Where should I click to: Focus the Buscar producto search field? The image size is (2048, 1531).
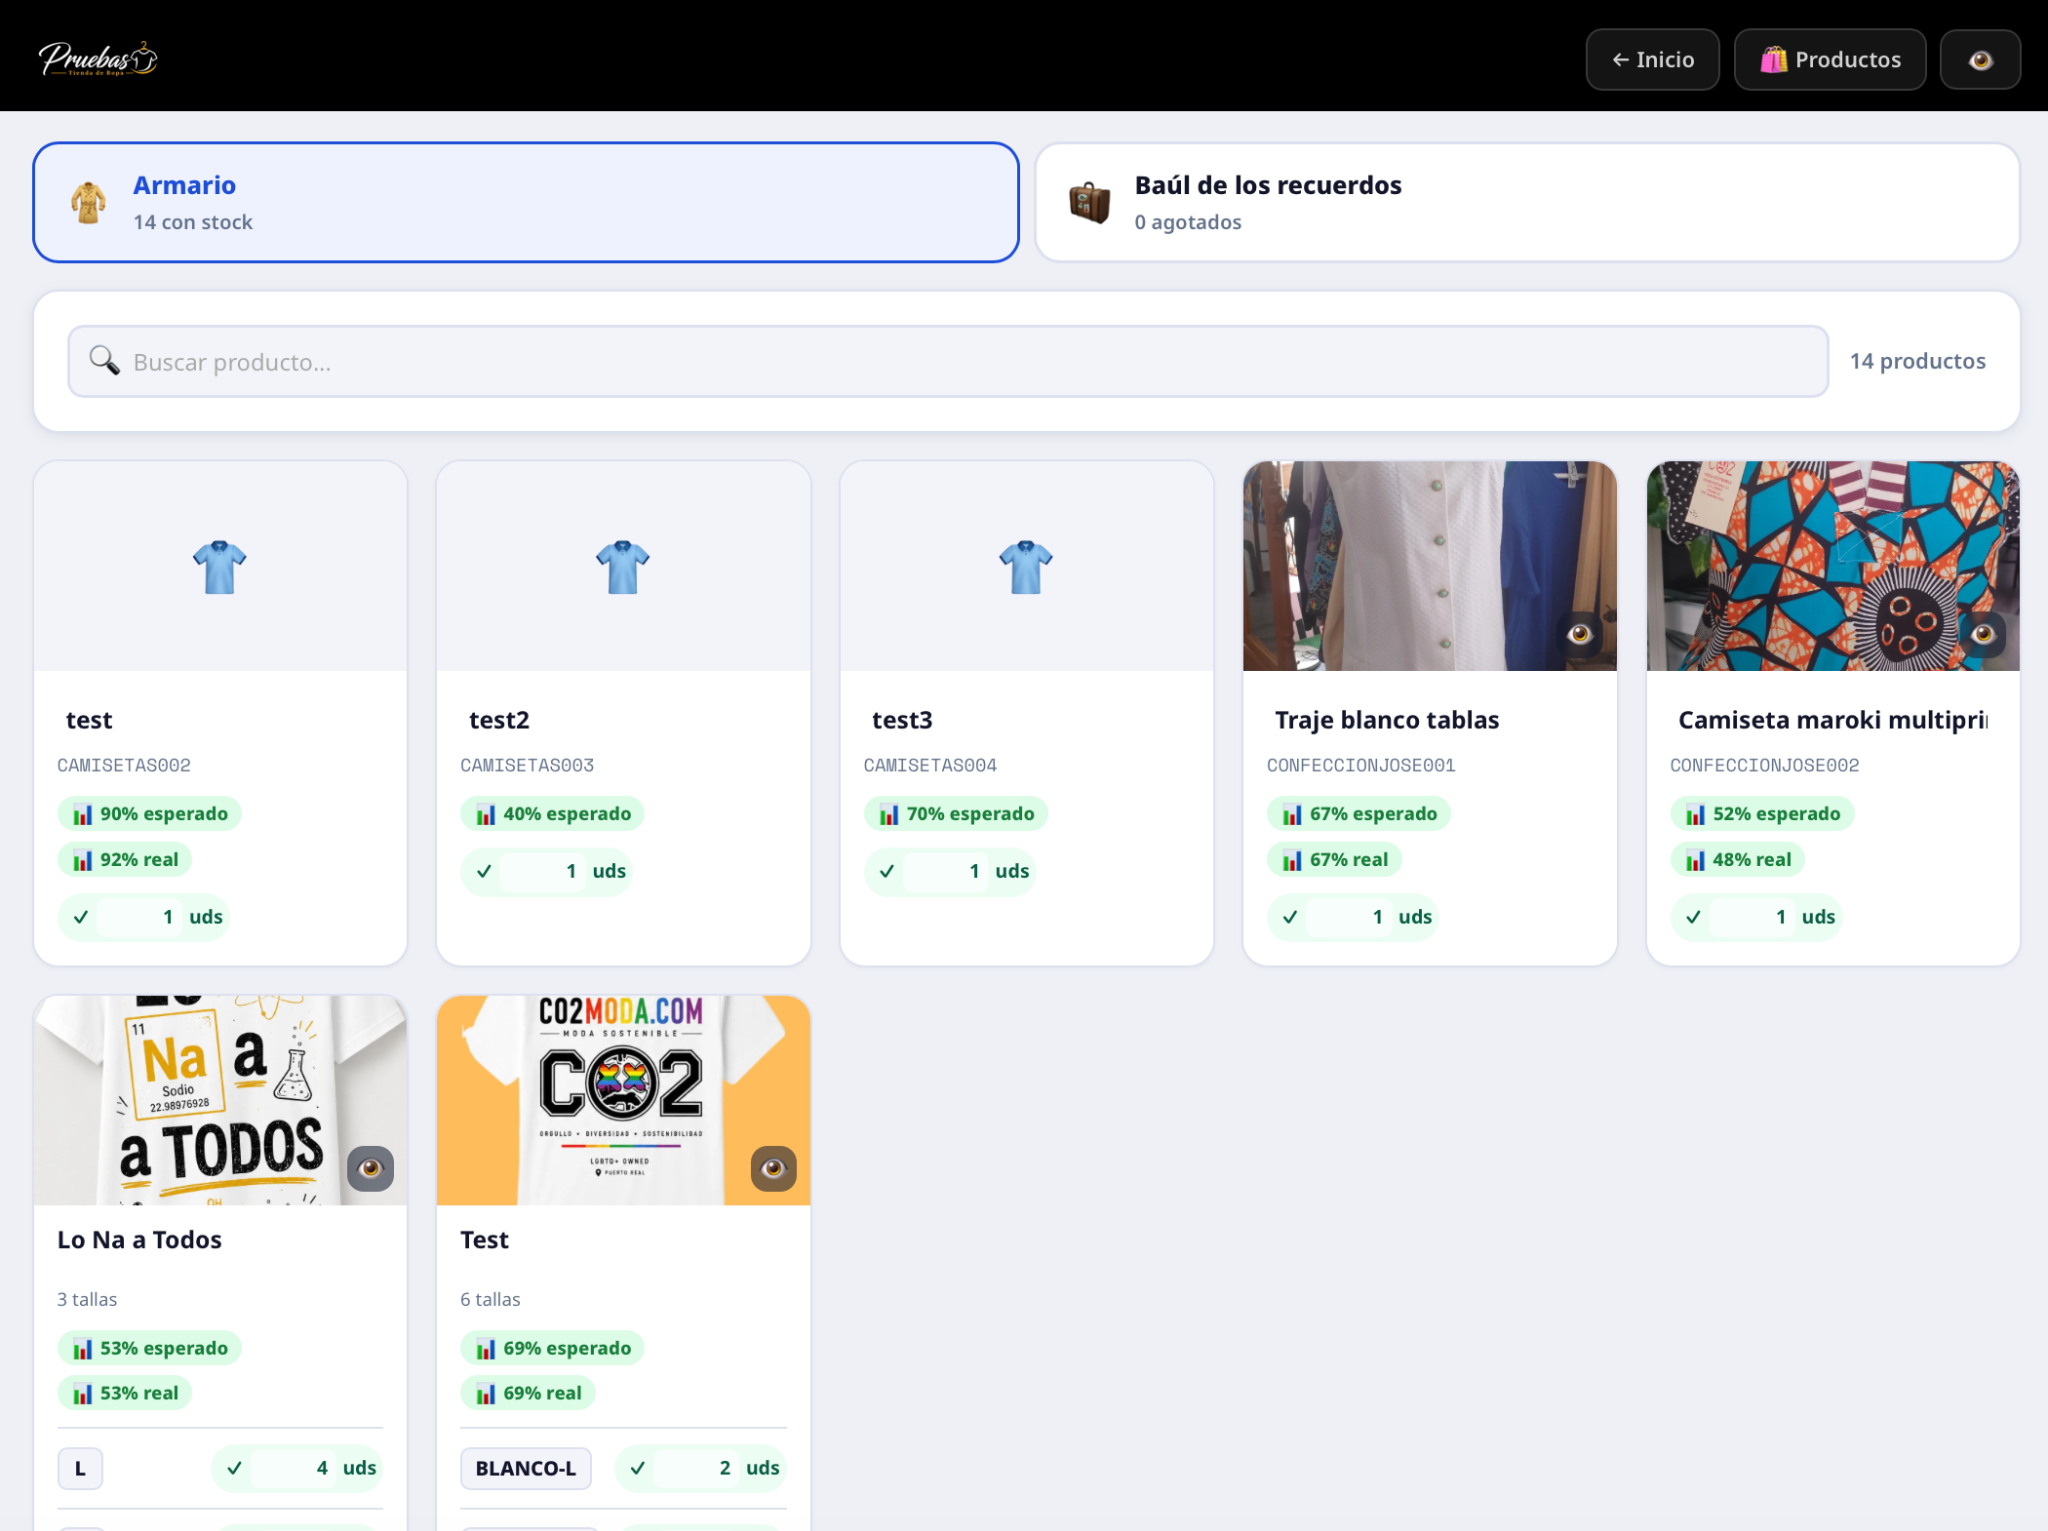[948, 361]
